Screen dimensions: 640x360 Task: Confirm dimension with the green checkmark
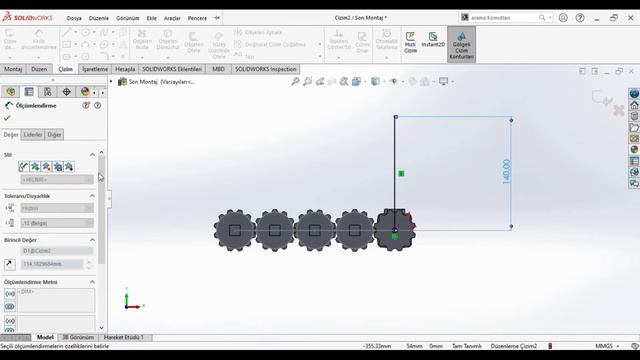[7, 118]
